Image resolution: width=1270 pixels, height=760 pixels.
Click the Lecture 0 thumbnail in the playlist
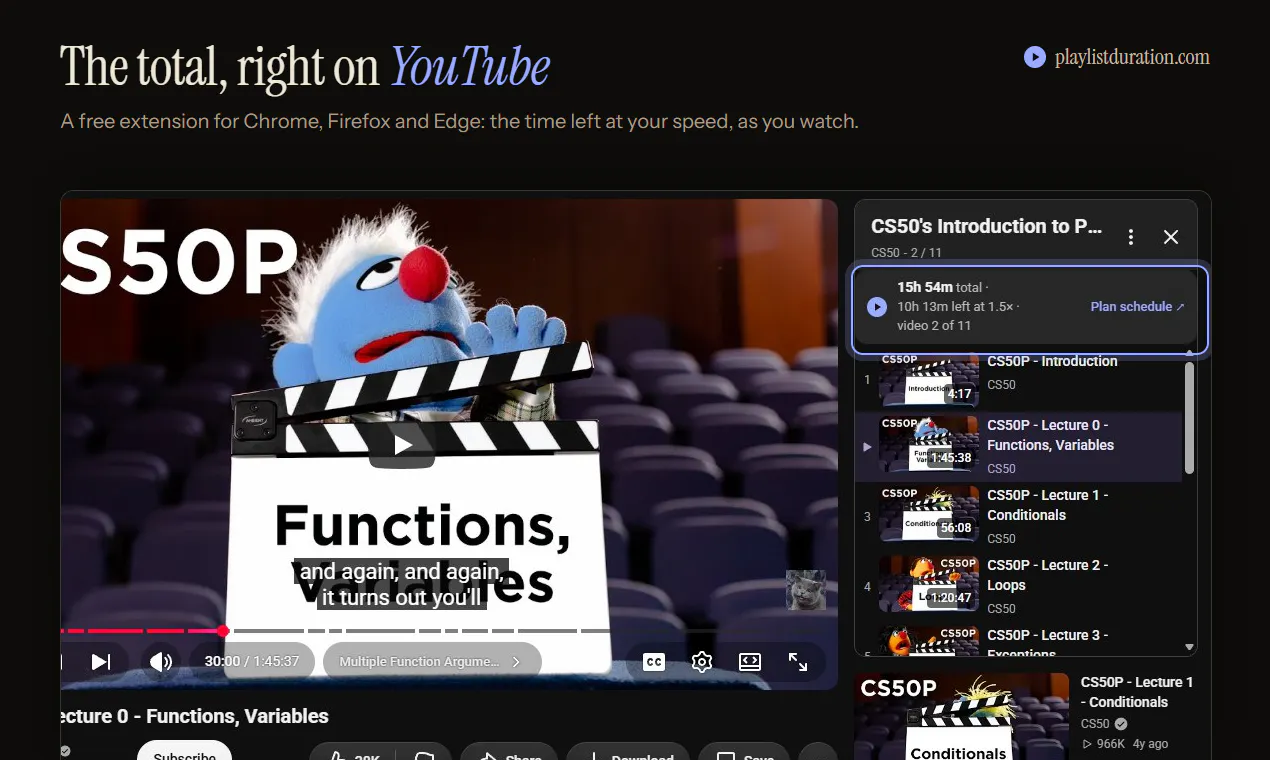click(x=929, y=444)
